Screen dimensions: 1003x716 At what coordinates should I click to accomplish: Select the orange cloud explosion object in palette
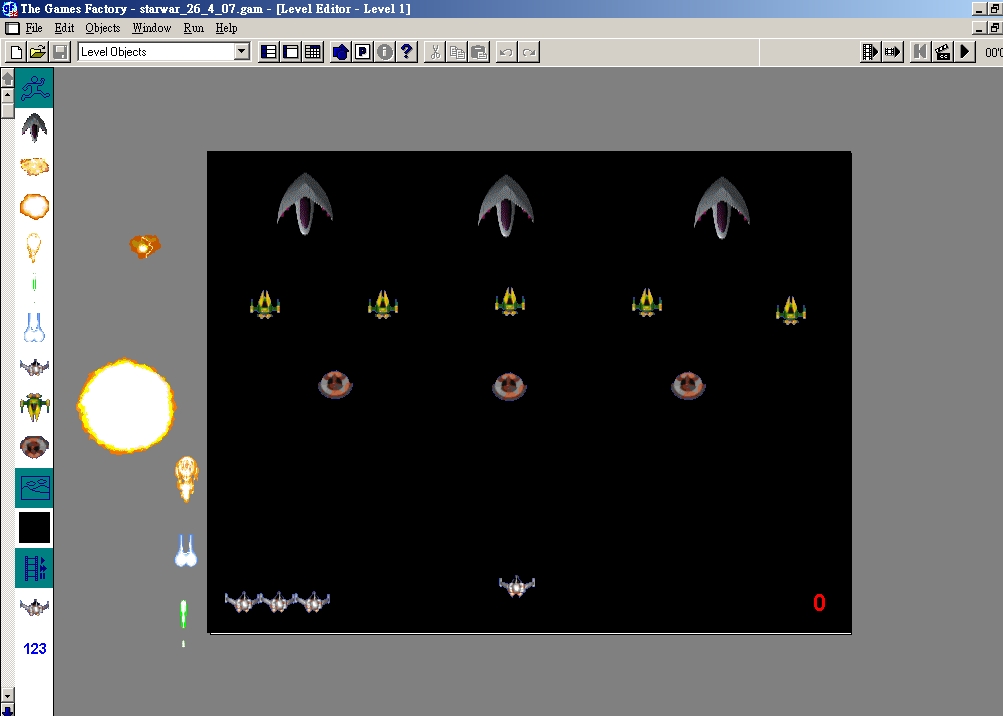[x=34, y=167]
